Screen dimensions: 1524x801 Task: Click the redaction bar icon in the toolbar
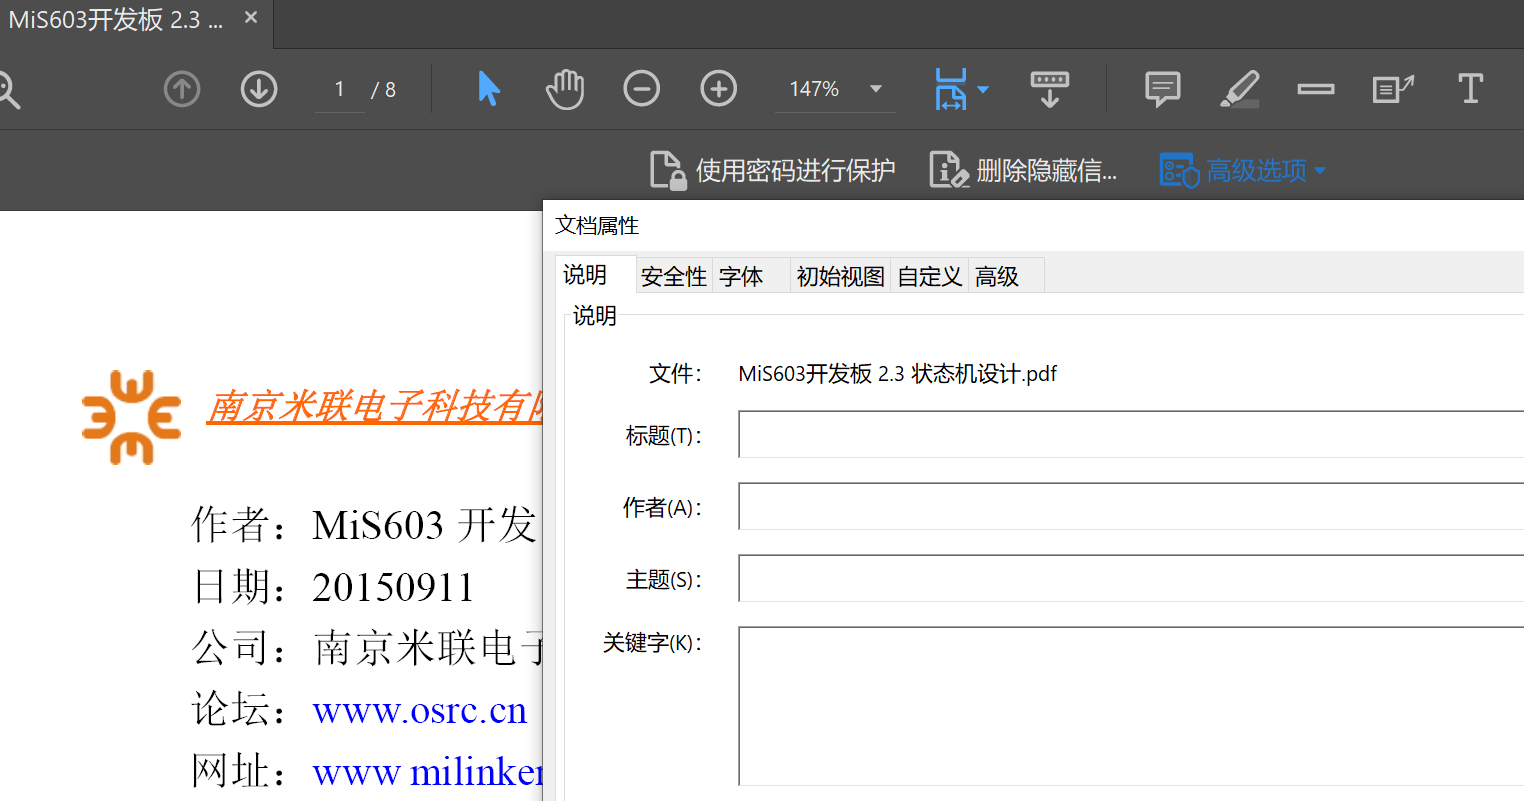click(1316, 89)
